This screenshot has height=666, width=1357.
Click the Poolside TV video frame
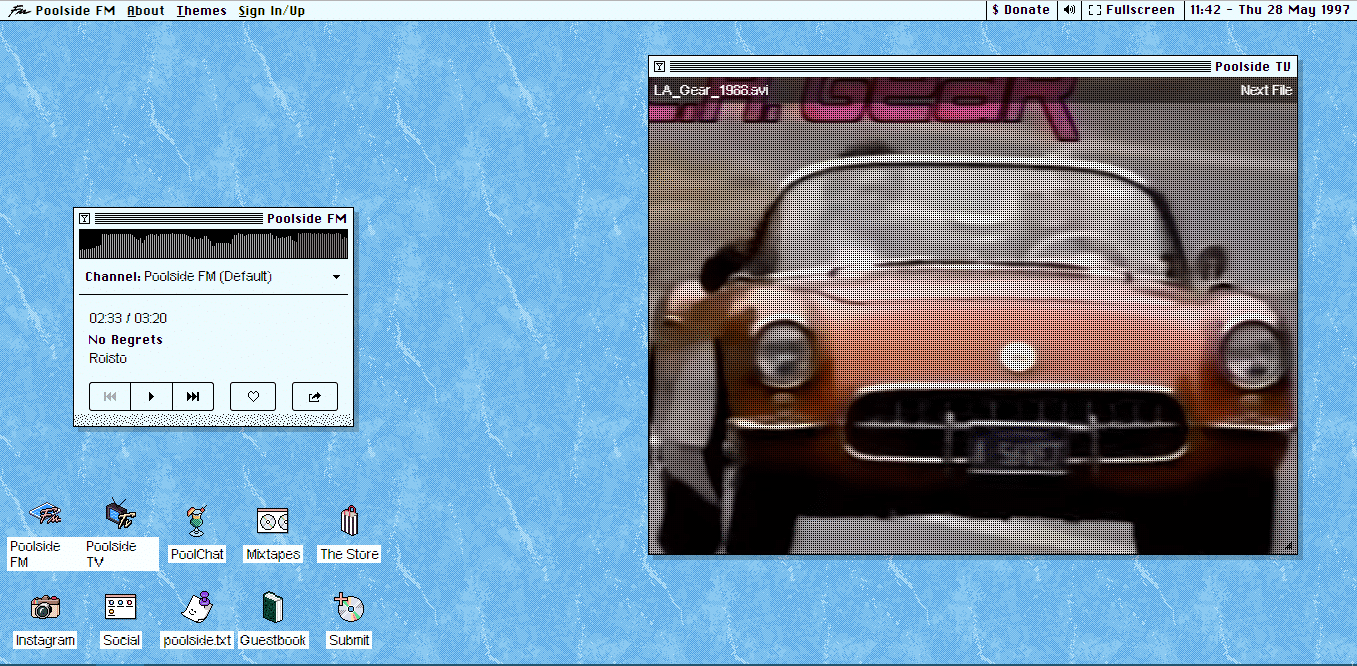[973, 315]
